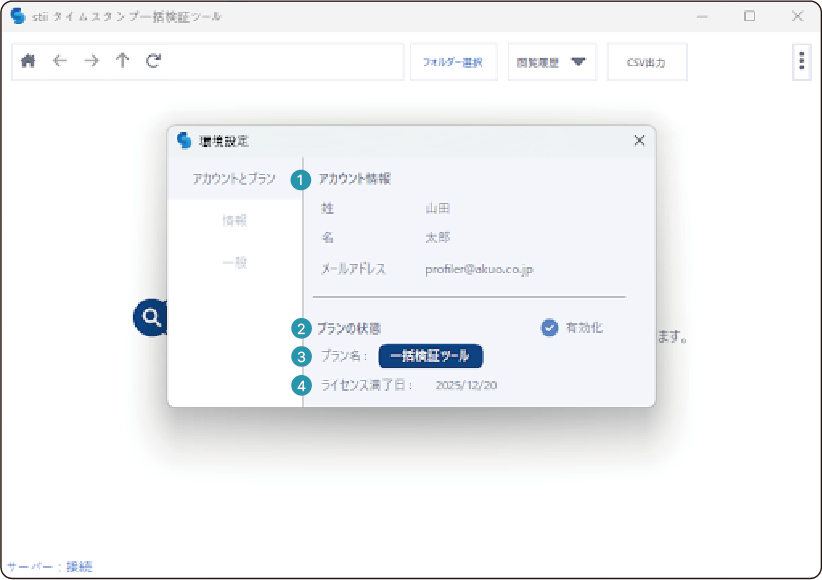Screen dimensions: 822x580
Task: Click the CSV出力 button
Action: 646,62
